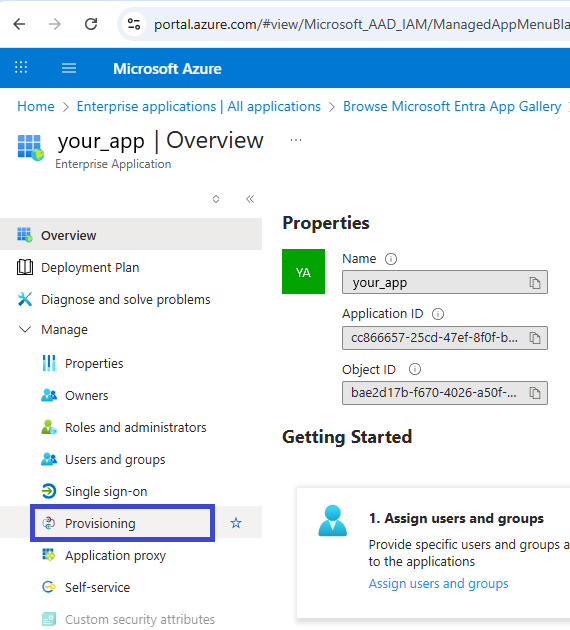
Task: Expand or collapse all menu groups
Action: pyautogui.click(x=216, y=199)
